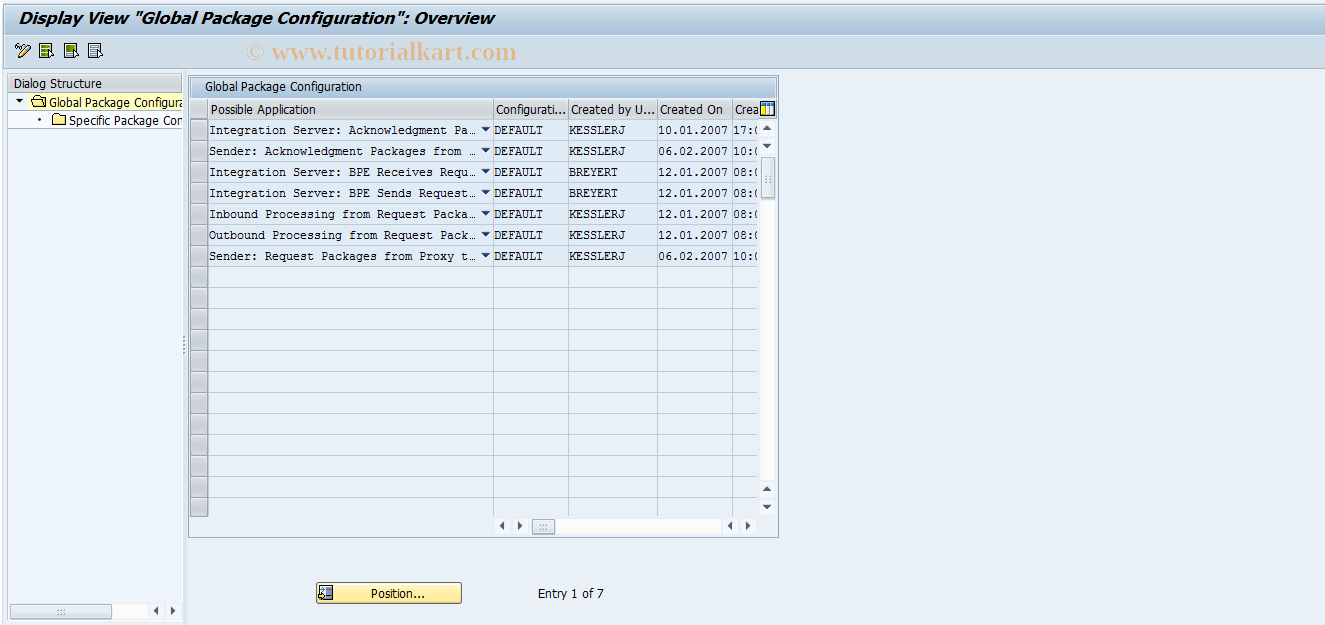Click the Integration Server: BPE Sends Request cell

(343, 193)
